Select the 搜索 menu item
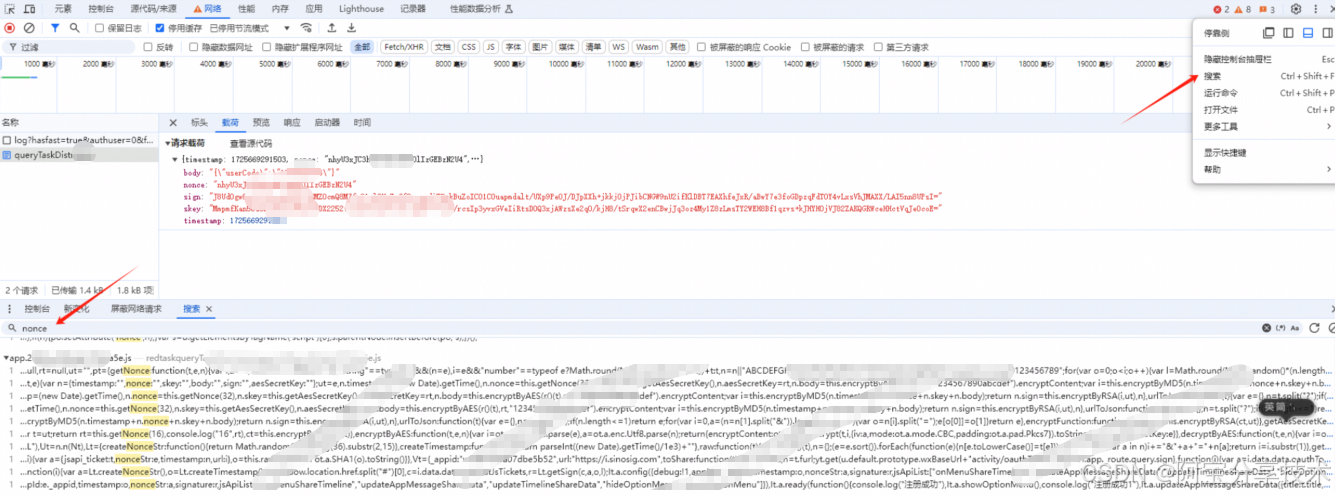The width and height of the screenshot is (1335, 495). (x=1267, y=76)
